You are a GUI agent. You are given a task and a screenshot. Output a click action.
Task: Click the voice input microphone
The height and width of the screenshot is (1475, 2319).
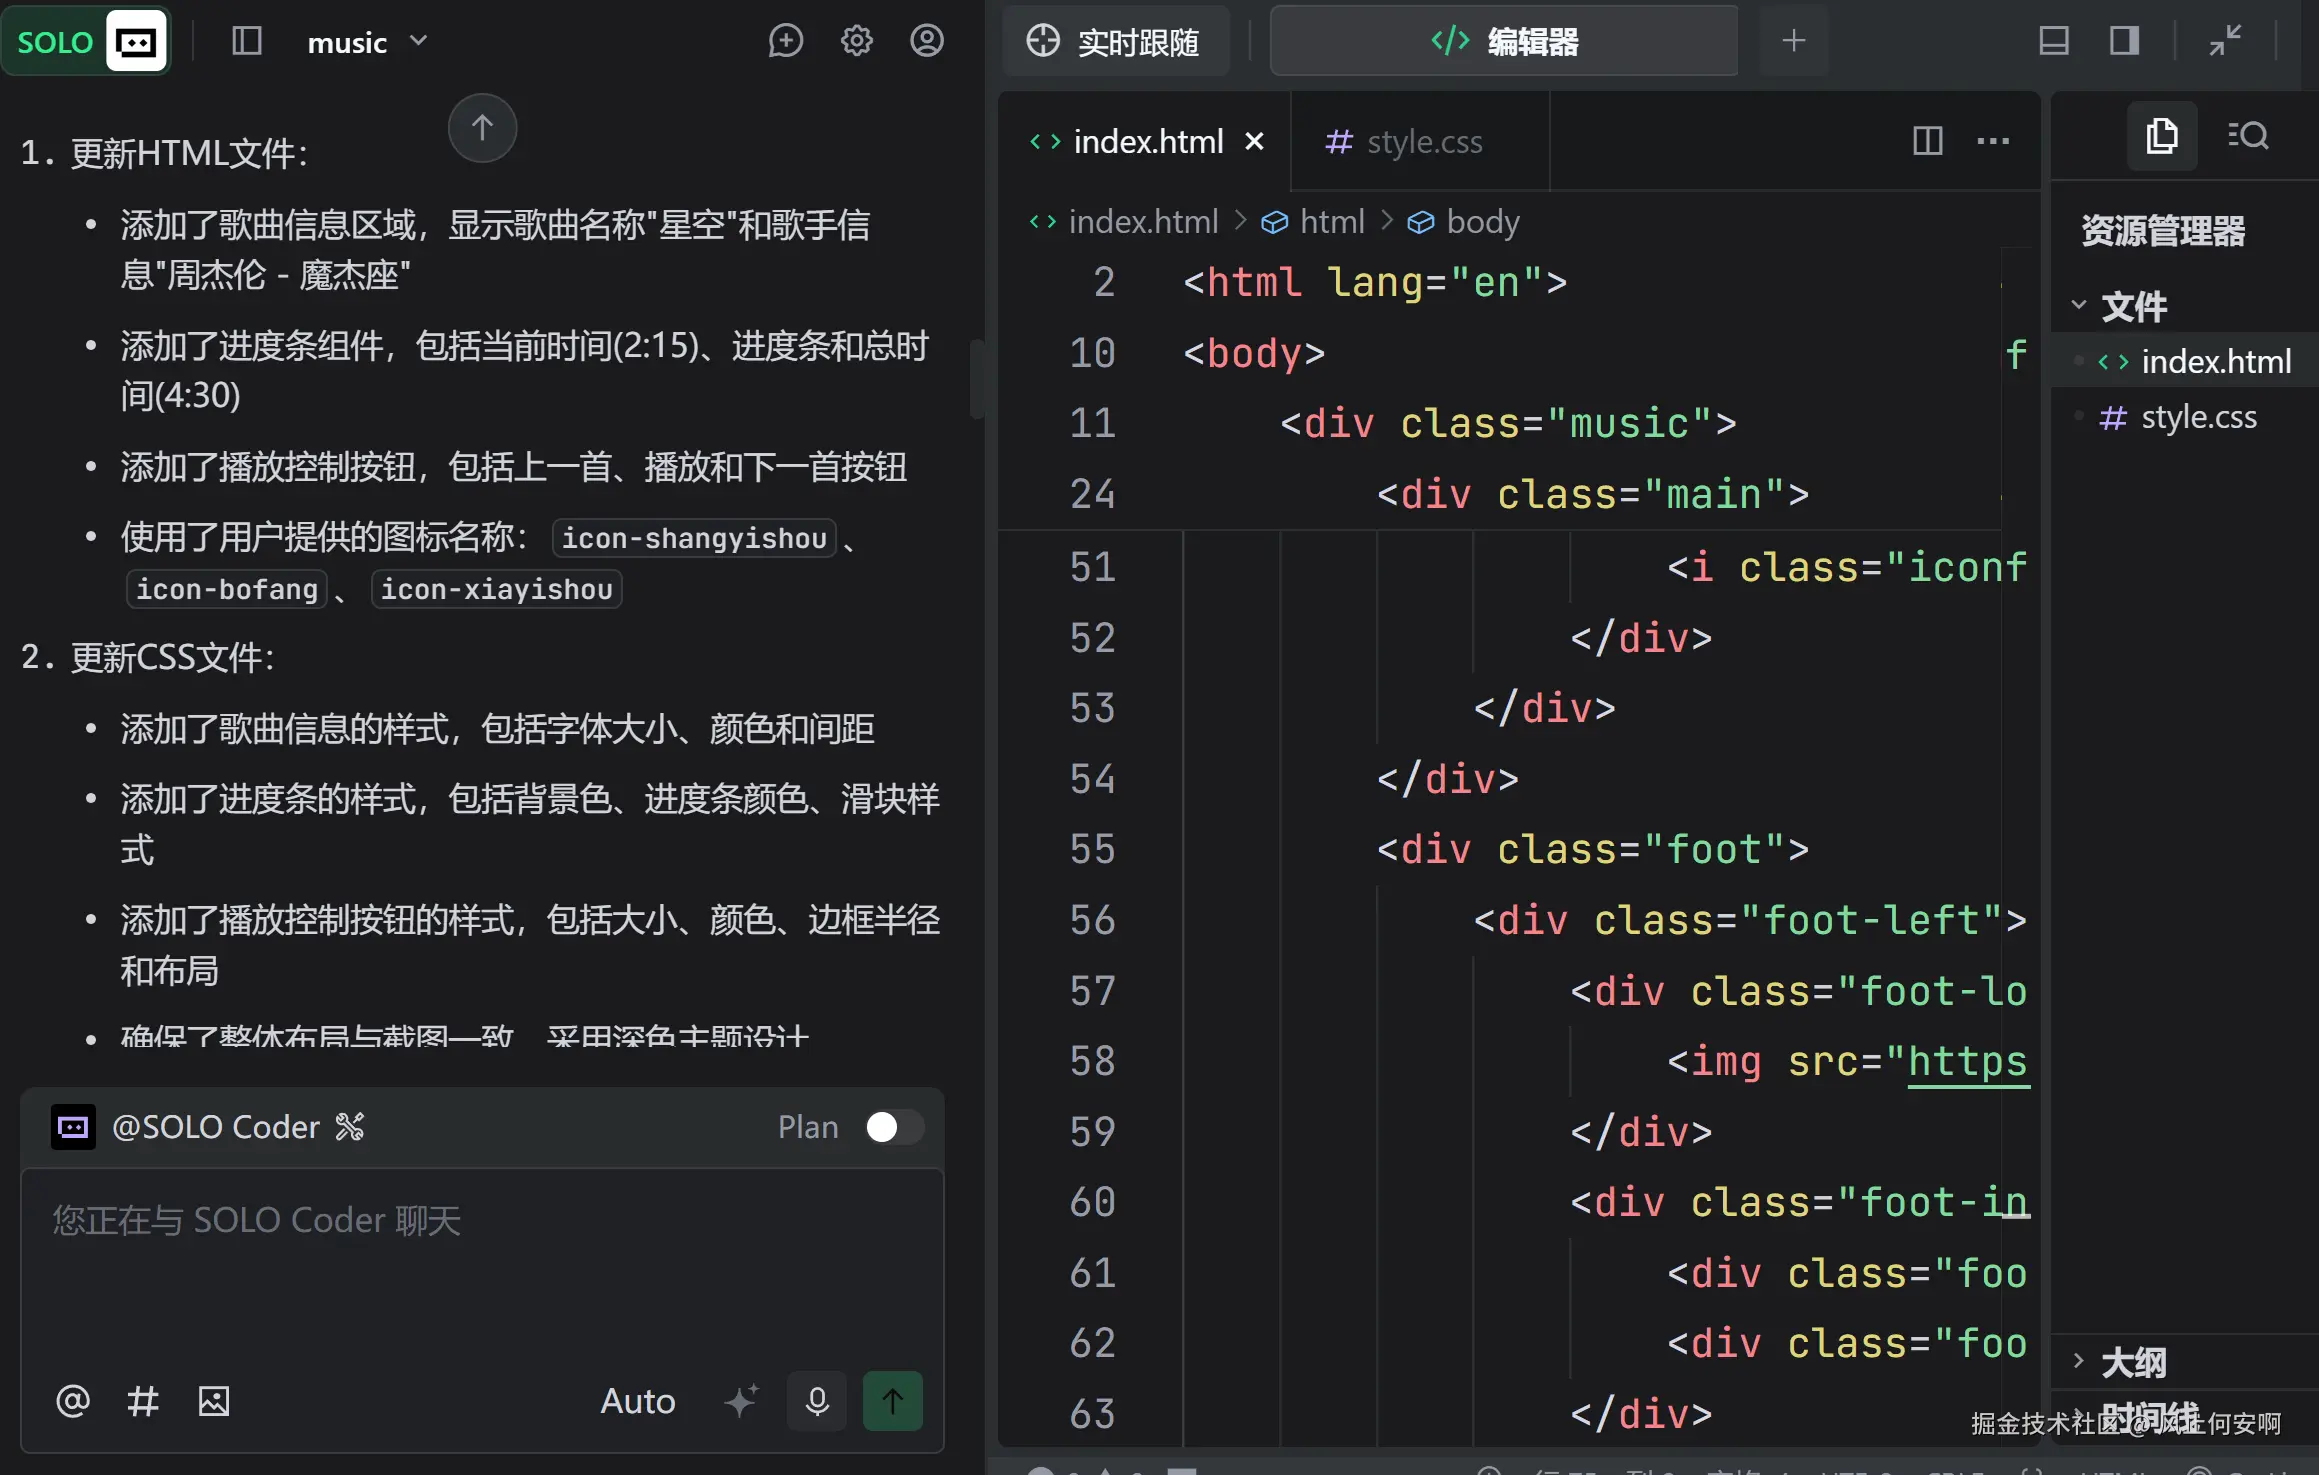click(817, 1401)
